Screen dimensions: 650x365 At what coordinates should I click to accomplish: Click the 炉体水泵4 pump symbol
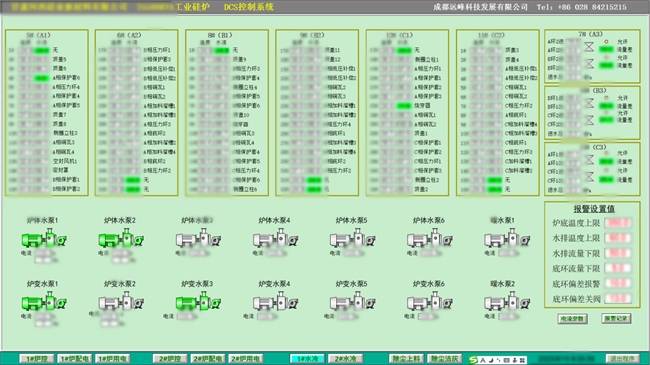point(276,238)
